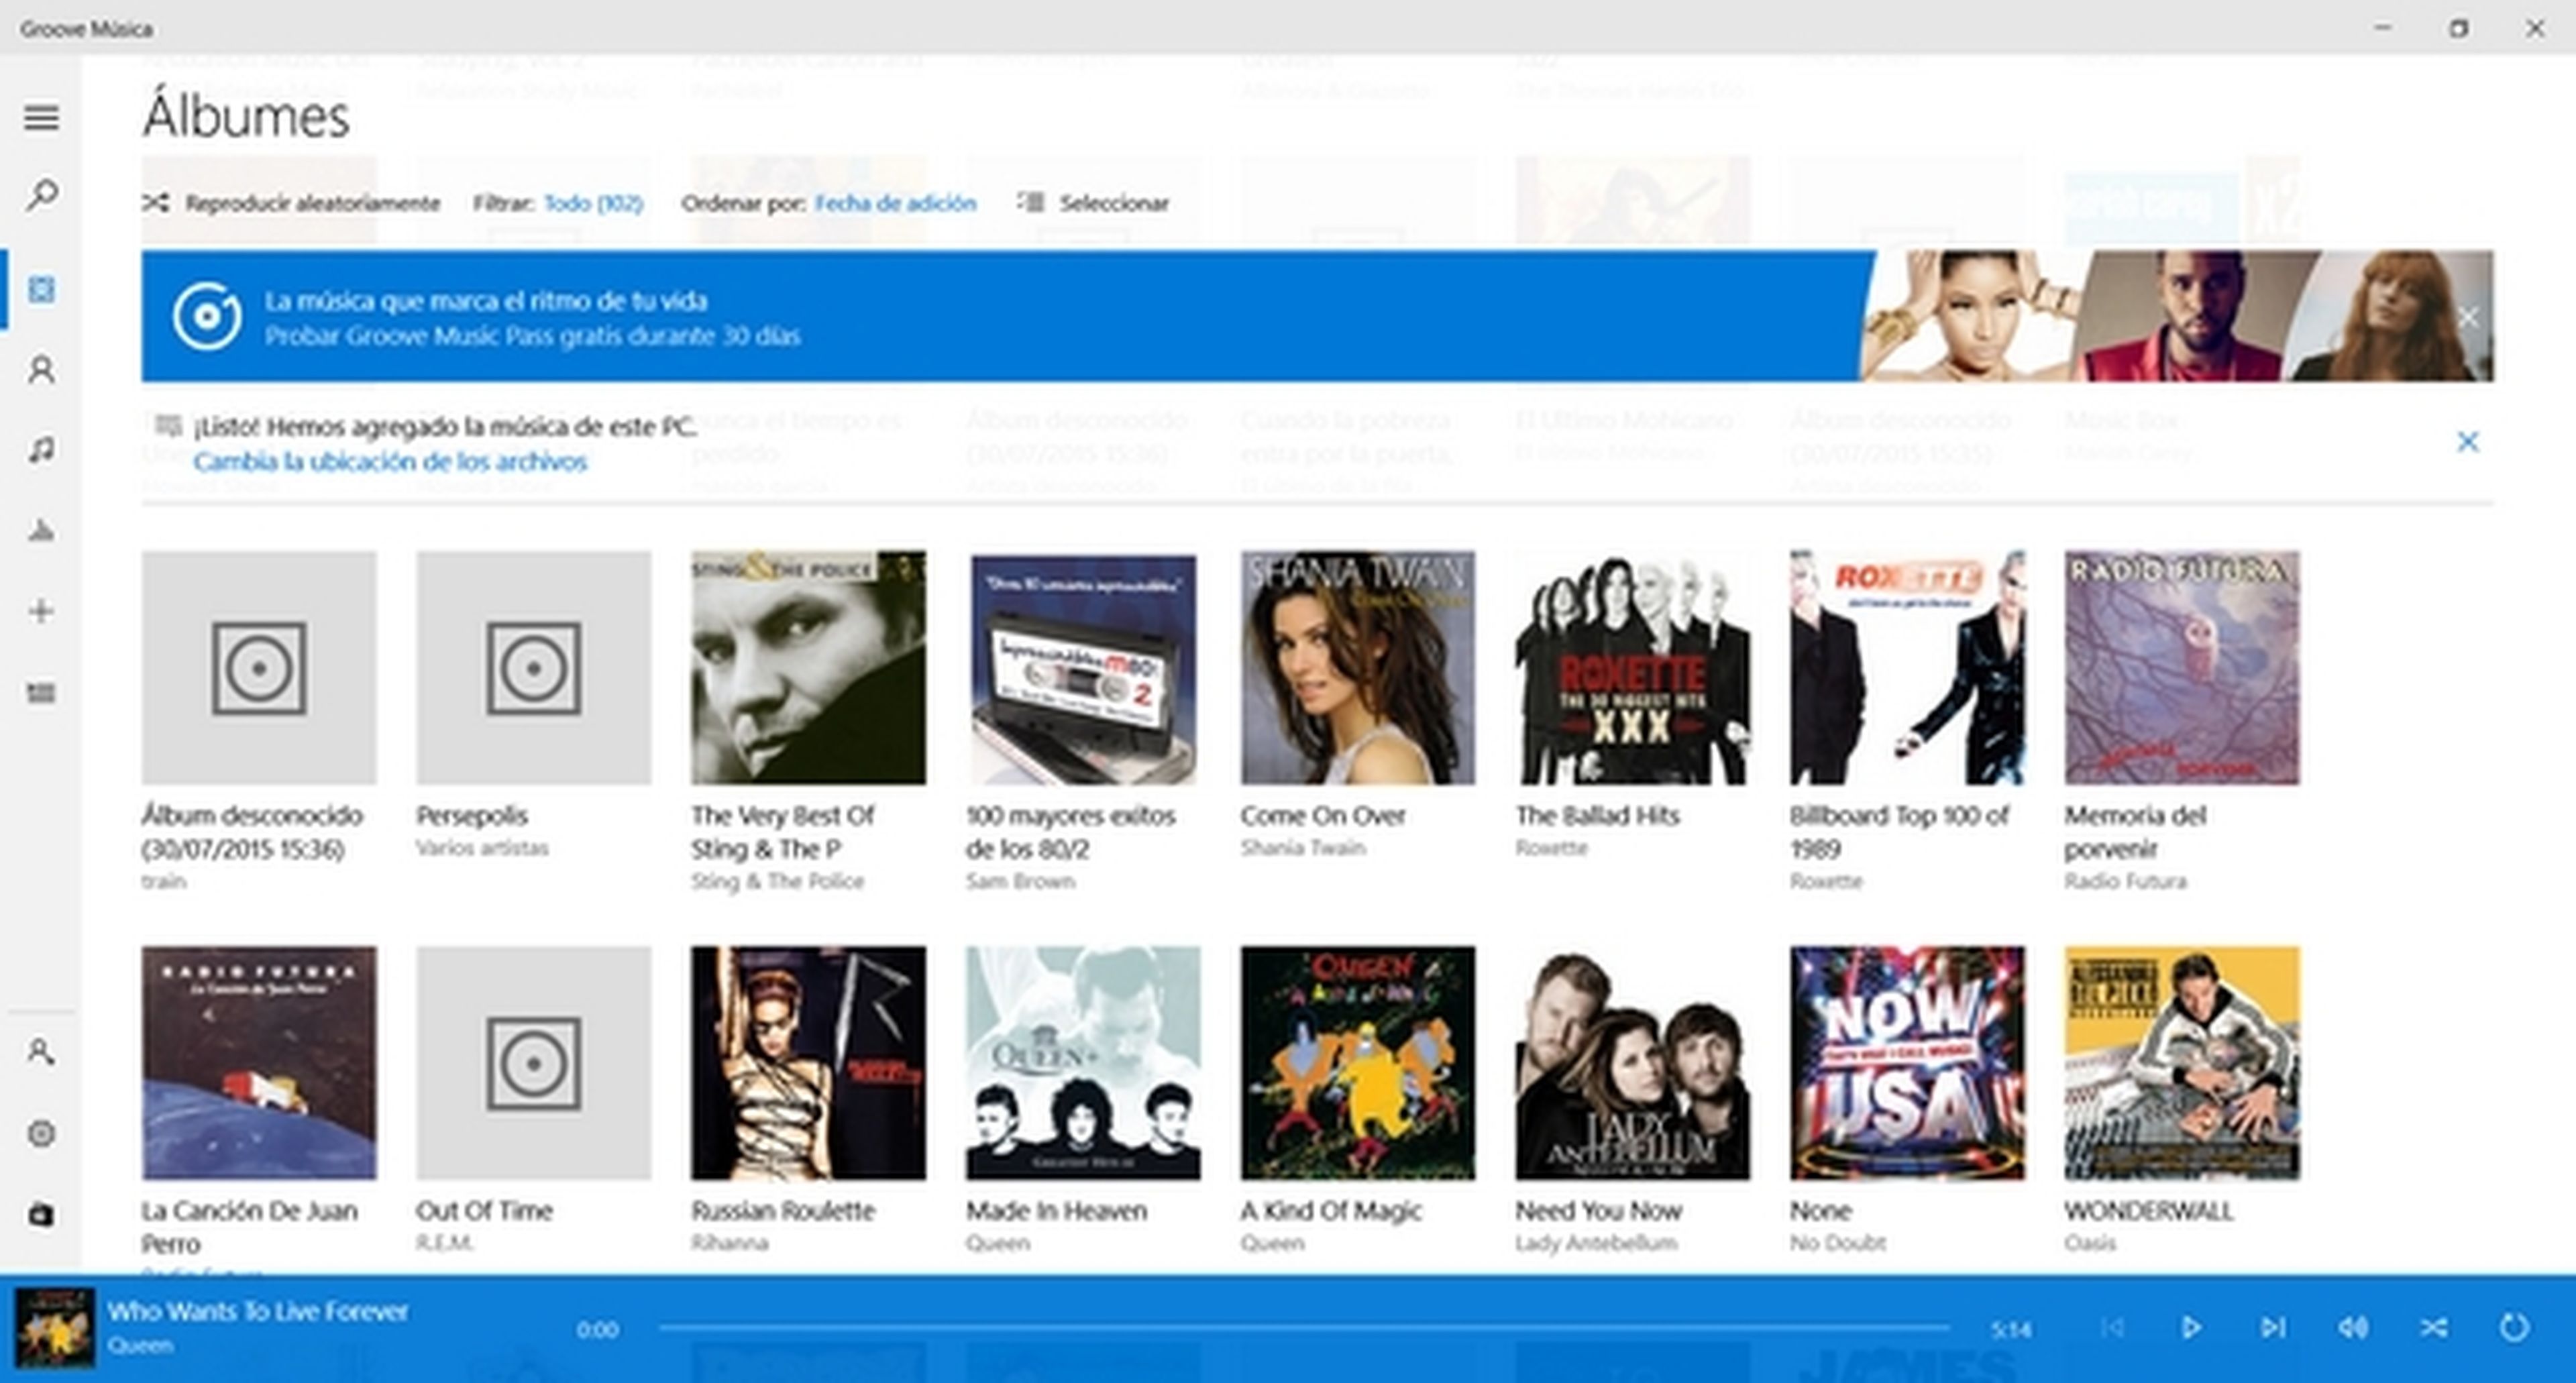Open the Come On Over album thumbnail
The height and width of the screenshot is (1383, 2576).
tap(1357, 667)
